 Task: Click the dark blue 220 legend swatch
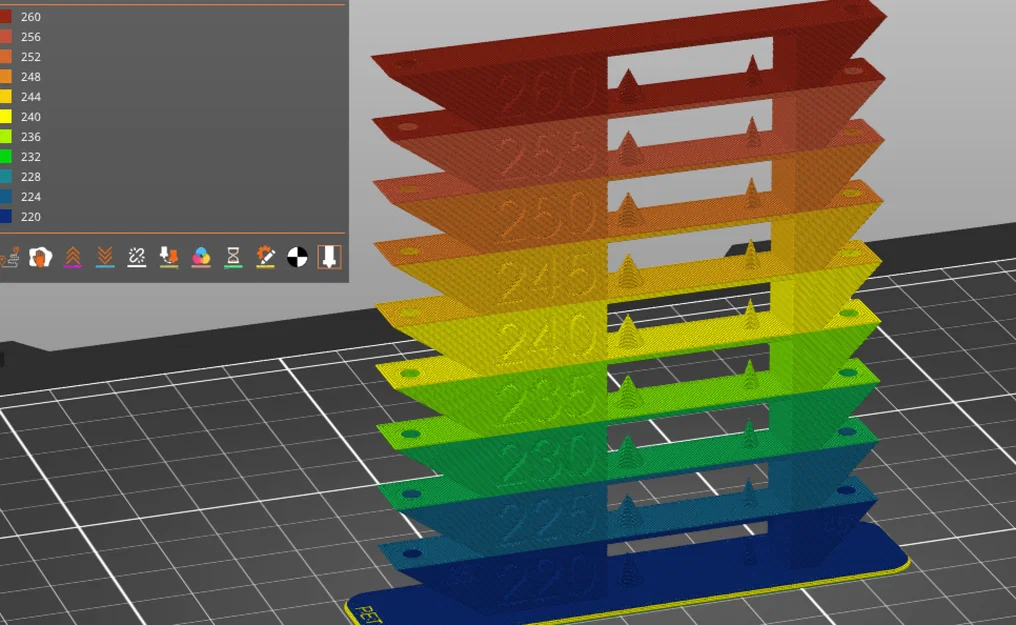(5, 217)
